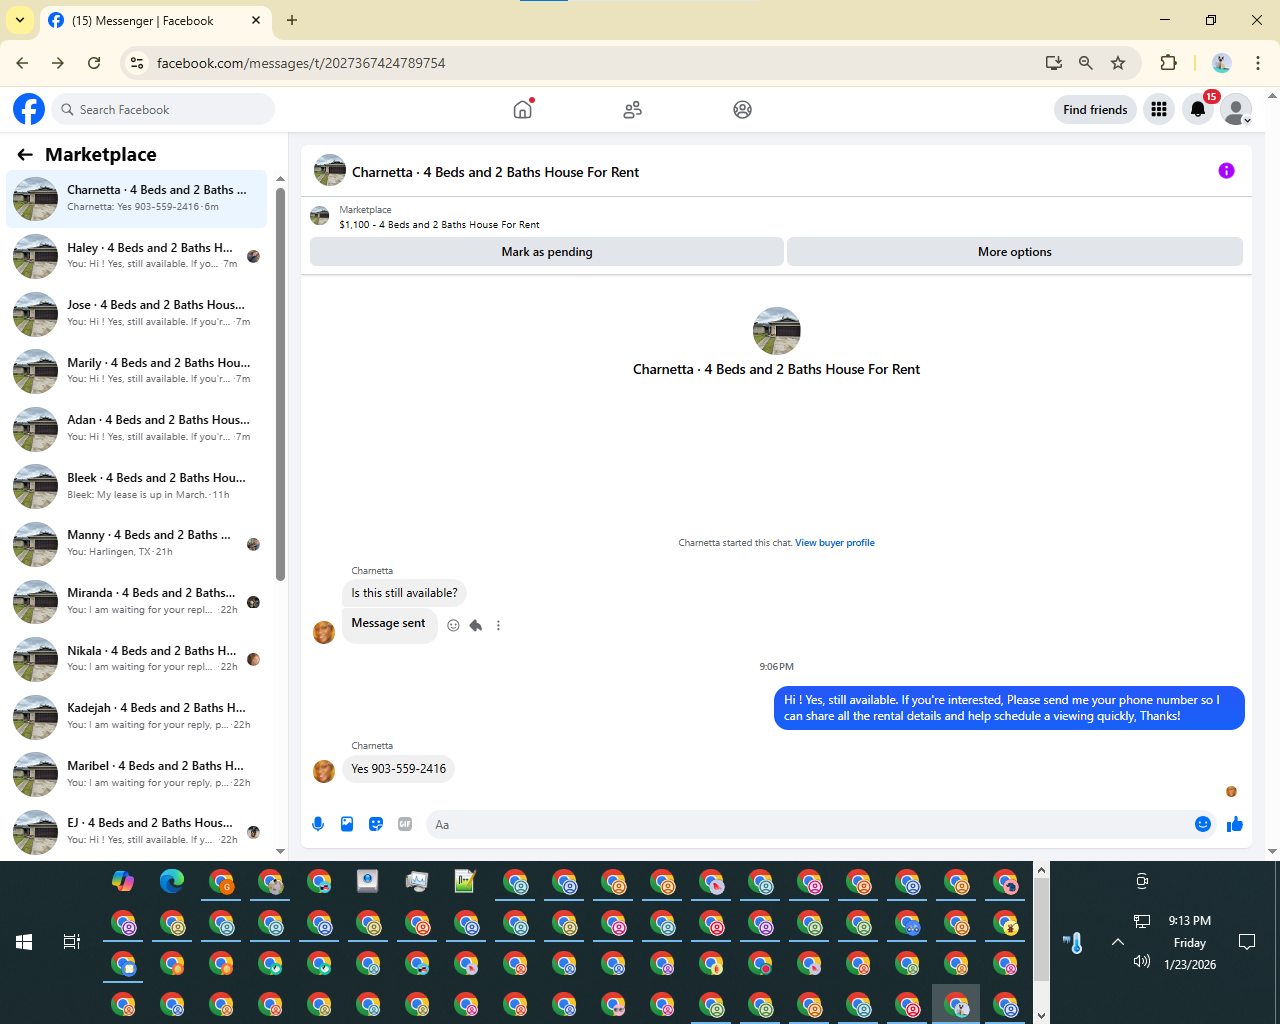Image resolution: width=1280 pixels, height=1024 pixels.
Task: Open the GIF picker
Action: (x=405, y=824)
